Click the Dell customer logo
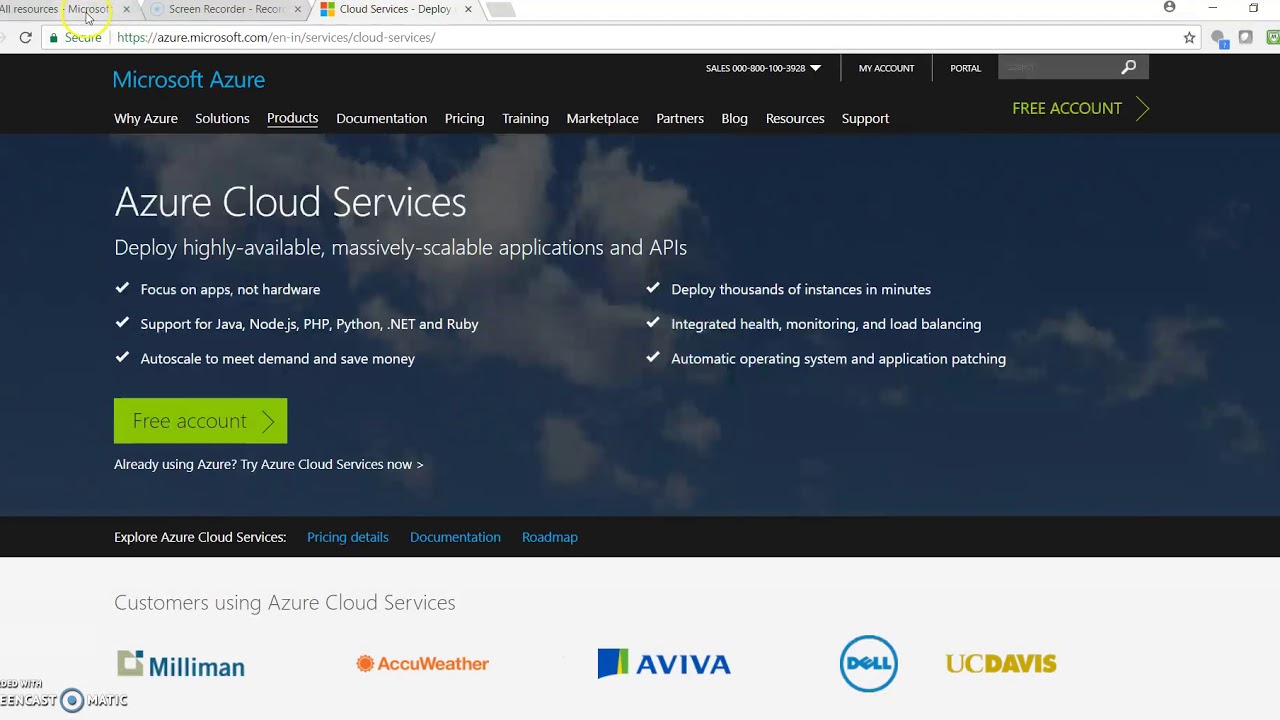Image resolution: width=1280 pixels, height=720 pixels. [868, 663]
